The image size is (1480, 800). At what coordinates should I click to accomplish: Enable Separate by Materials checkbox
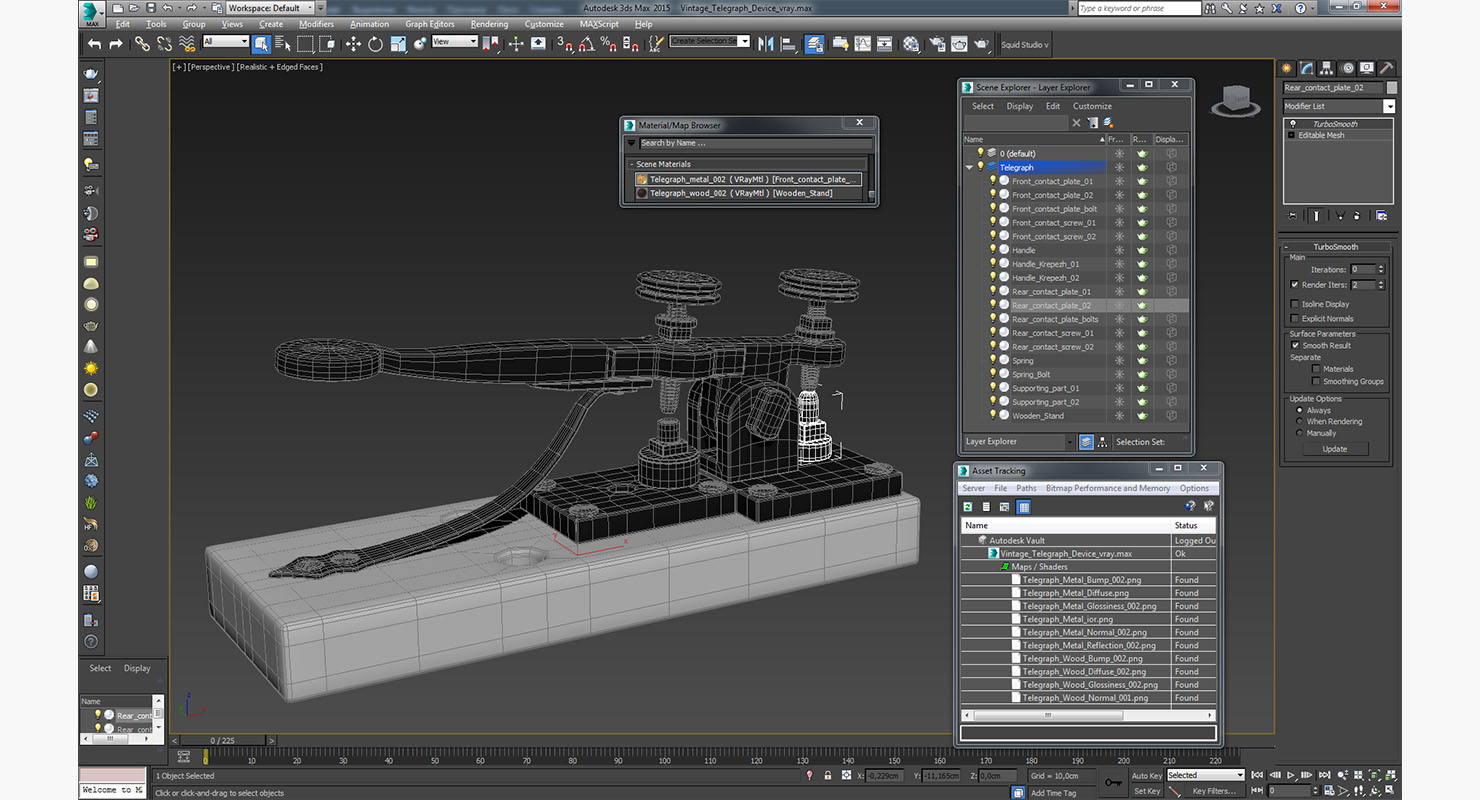[1316, 369]
